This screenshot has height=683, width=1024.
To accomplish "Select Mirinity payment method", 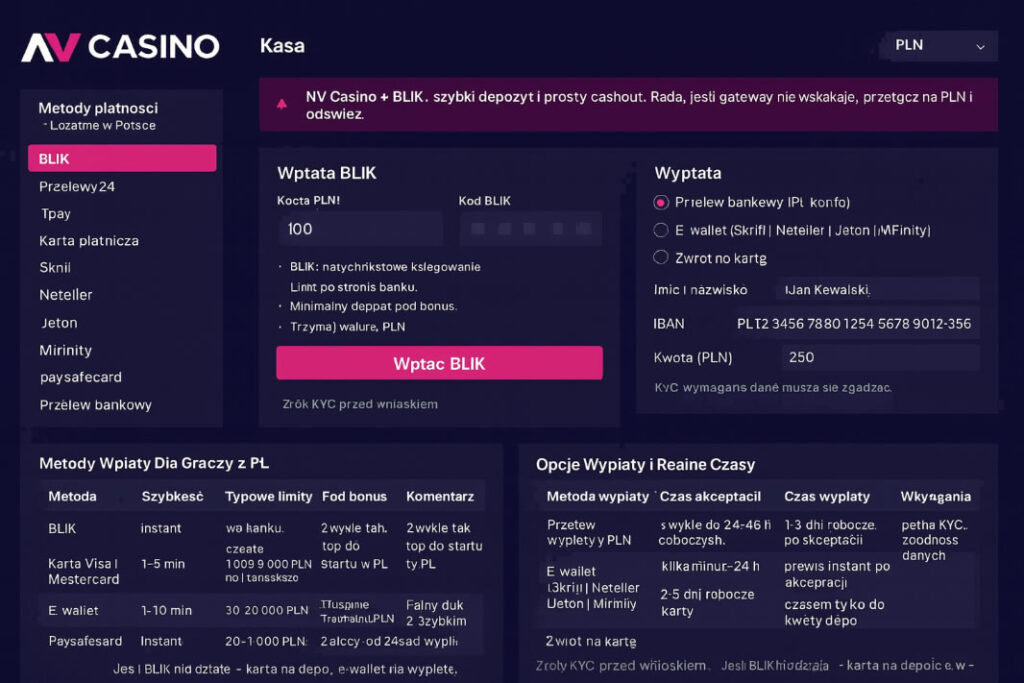I will pos(65,350).
